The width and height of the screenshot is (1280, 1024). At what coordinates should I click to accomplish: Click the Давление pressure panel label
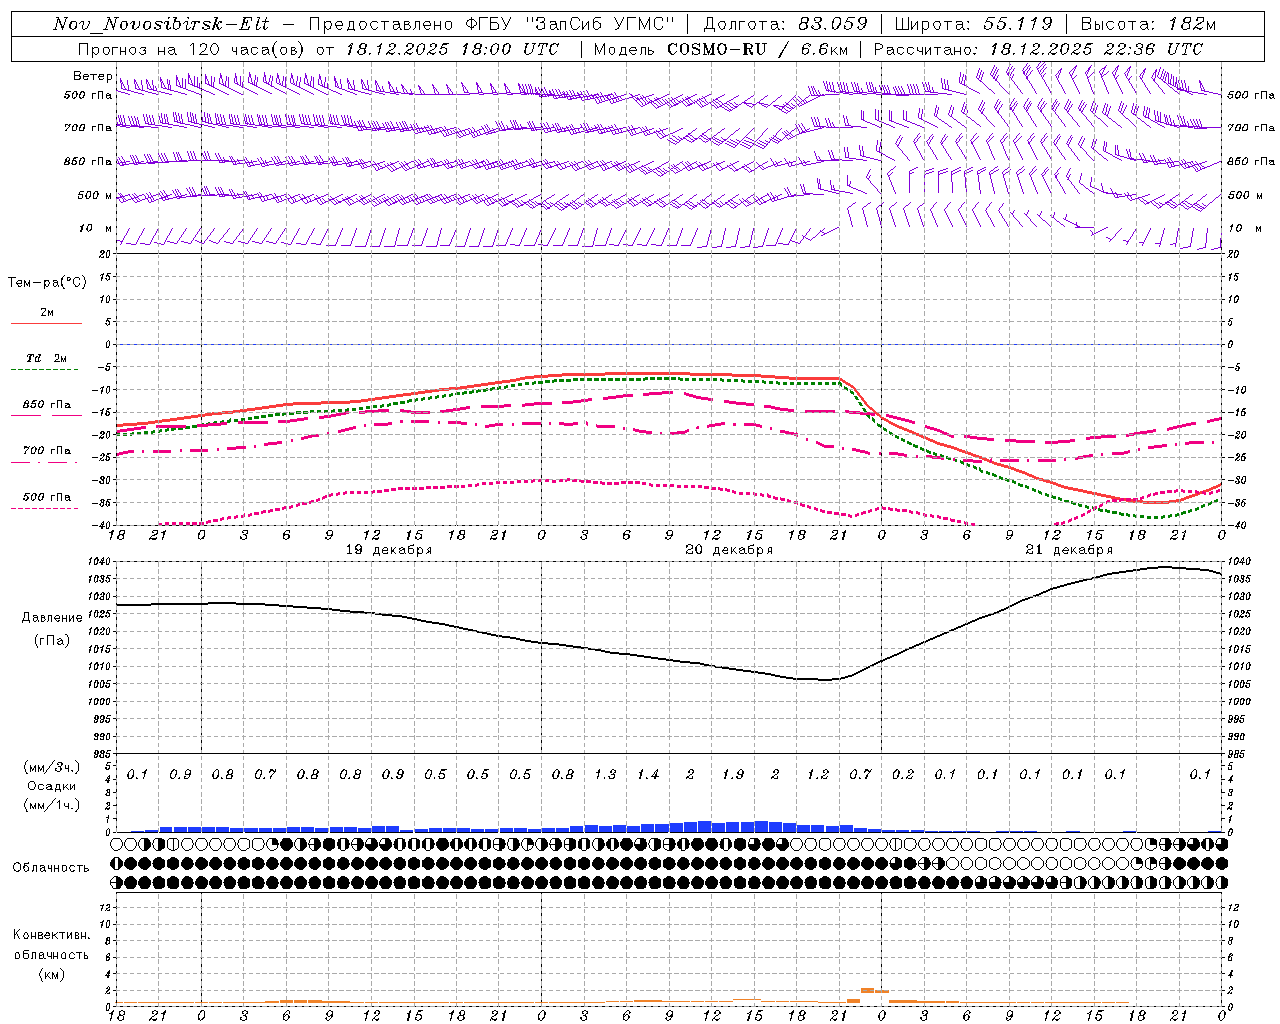(52, 618)
